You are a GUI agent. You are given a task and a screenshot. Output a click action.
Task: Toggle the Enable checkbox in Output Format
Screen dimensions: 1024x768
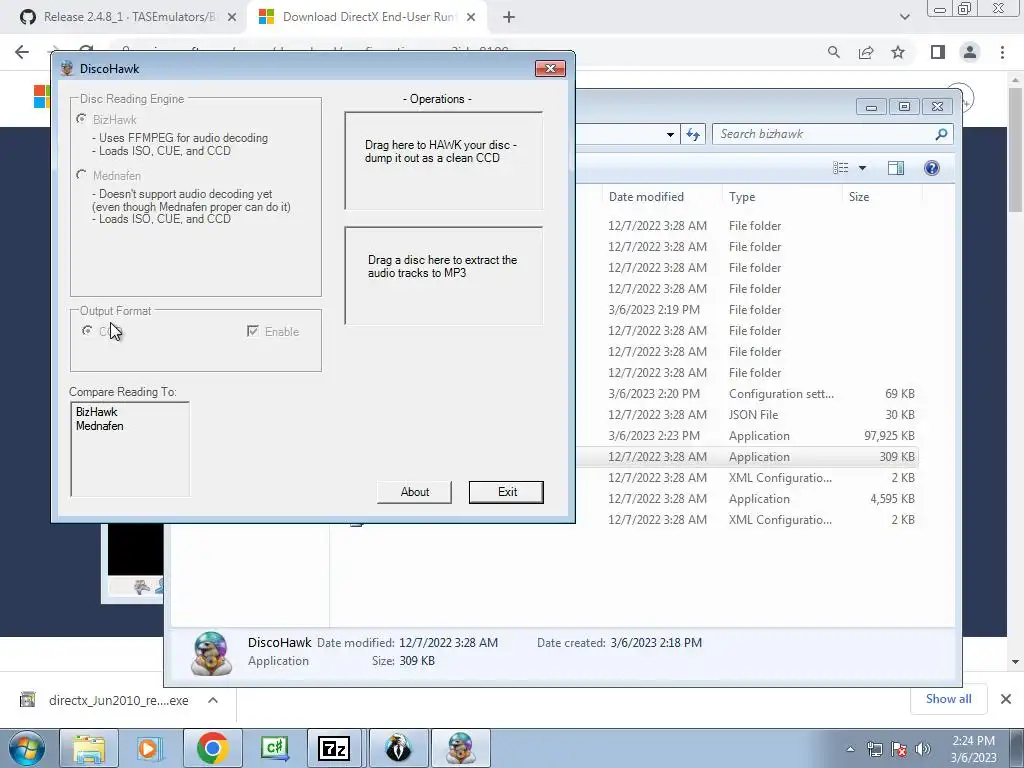pos(253,331)
